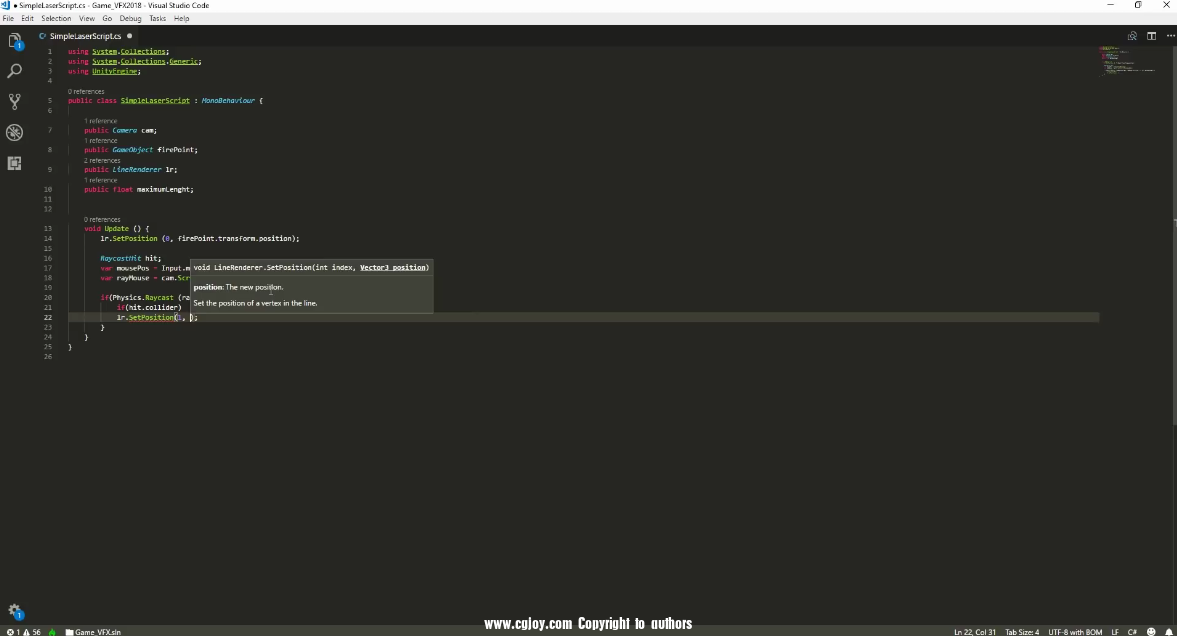Viewport: 1177px width, 636px height.
Task: Click errors and warnings count in status bar
Action: [25, 631]
